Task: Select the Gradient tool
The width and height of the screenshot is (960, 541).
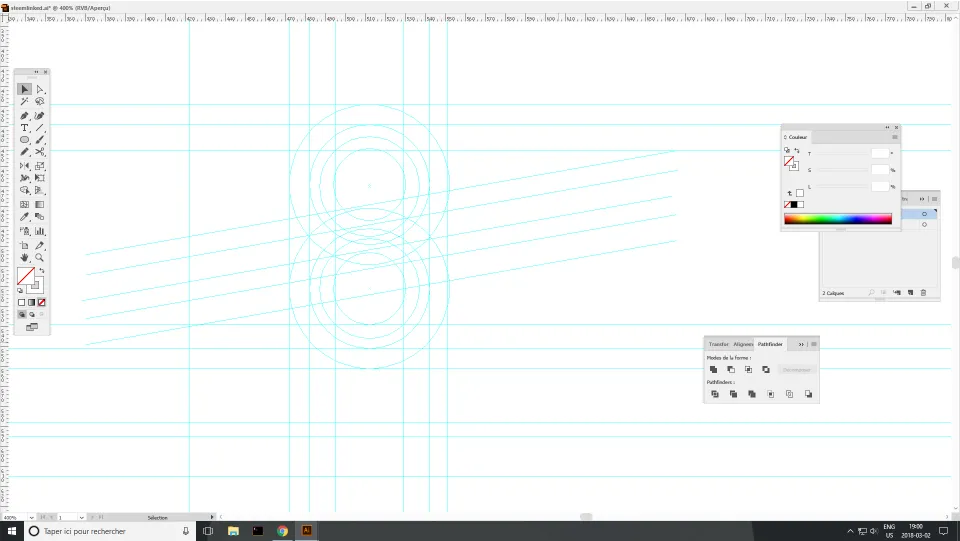Action: coord(40,204)
